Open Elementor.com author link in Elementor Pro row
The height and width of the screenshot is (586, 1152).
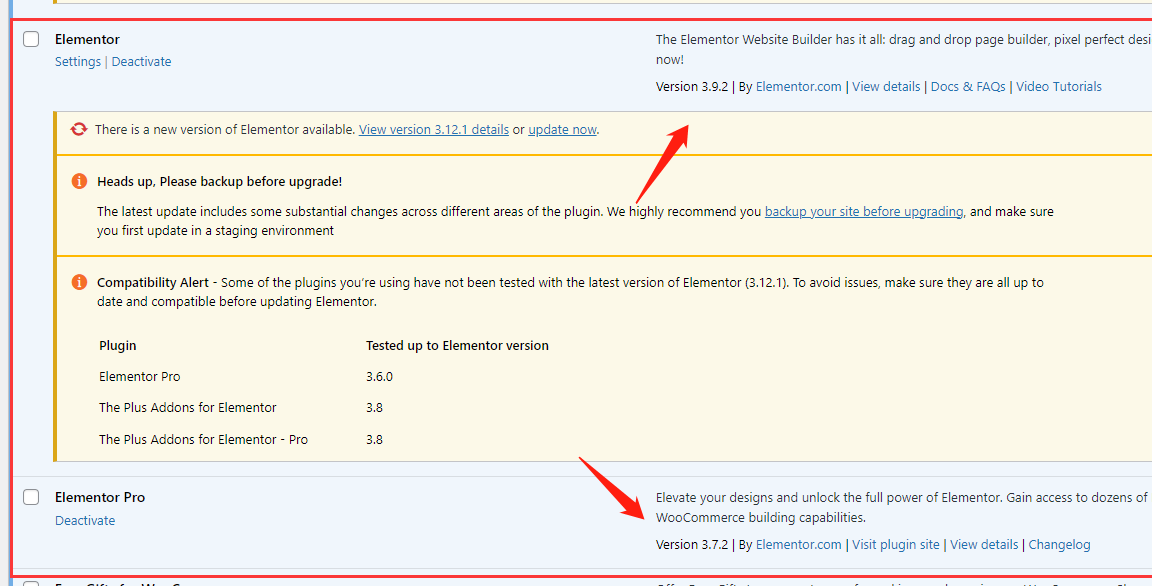799,545
